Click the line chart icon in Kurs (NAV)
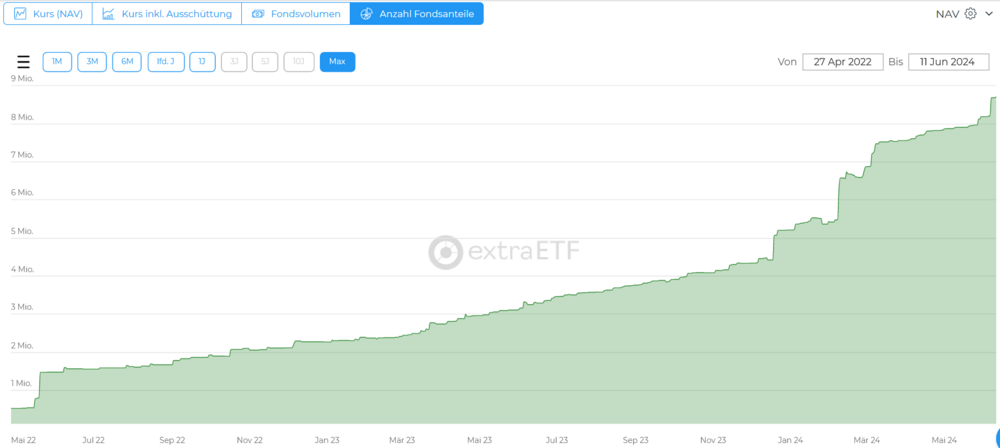 click(x=20, y=14)
